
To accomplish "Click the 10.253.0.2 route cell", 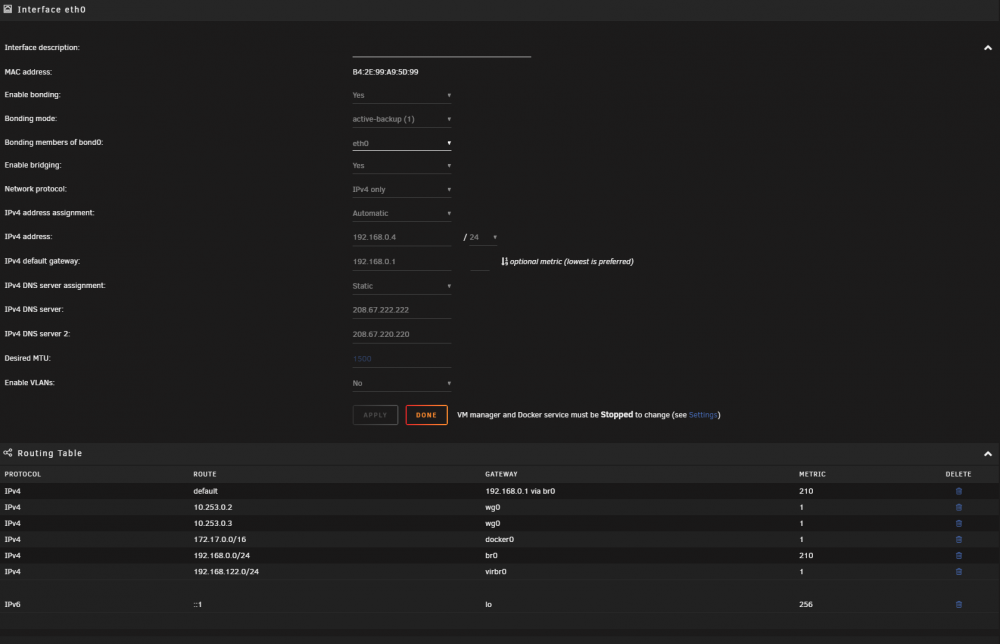I will (x=213, y=508).
